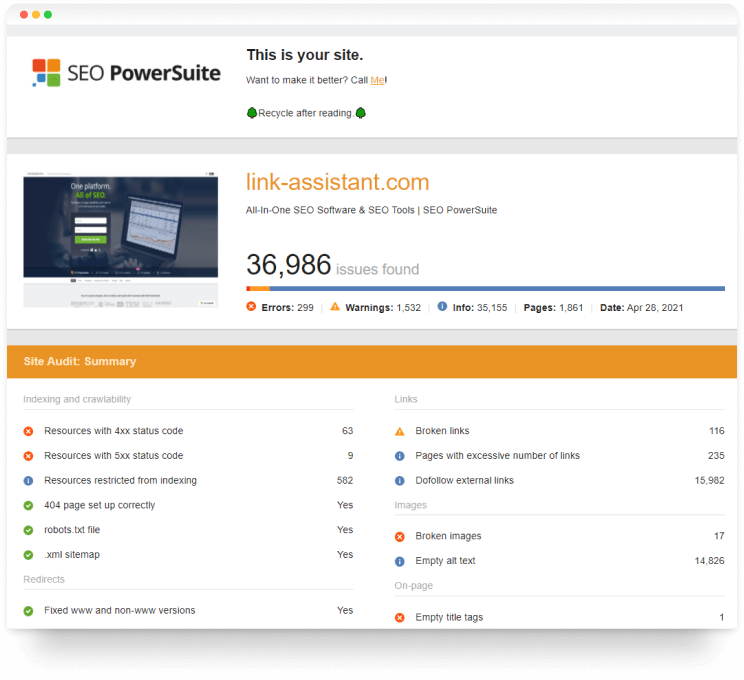Click the SEO PowerSuite logo
The width and height of the screenshot is (744, 680).
pos(126,73)
